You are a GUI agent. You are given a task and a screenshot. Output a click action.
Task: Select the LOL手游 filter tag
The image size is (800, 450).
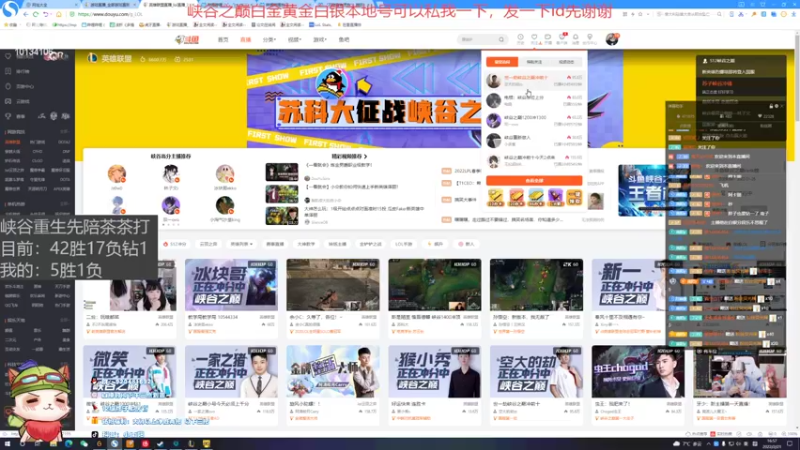(404, 244)
